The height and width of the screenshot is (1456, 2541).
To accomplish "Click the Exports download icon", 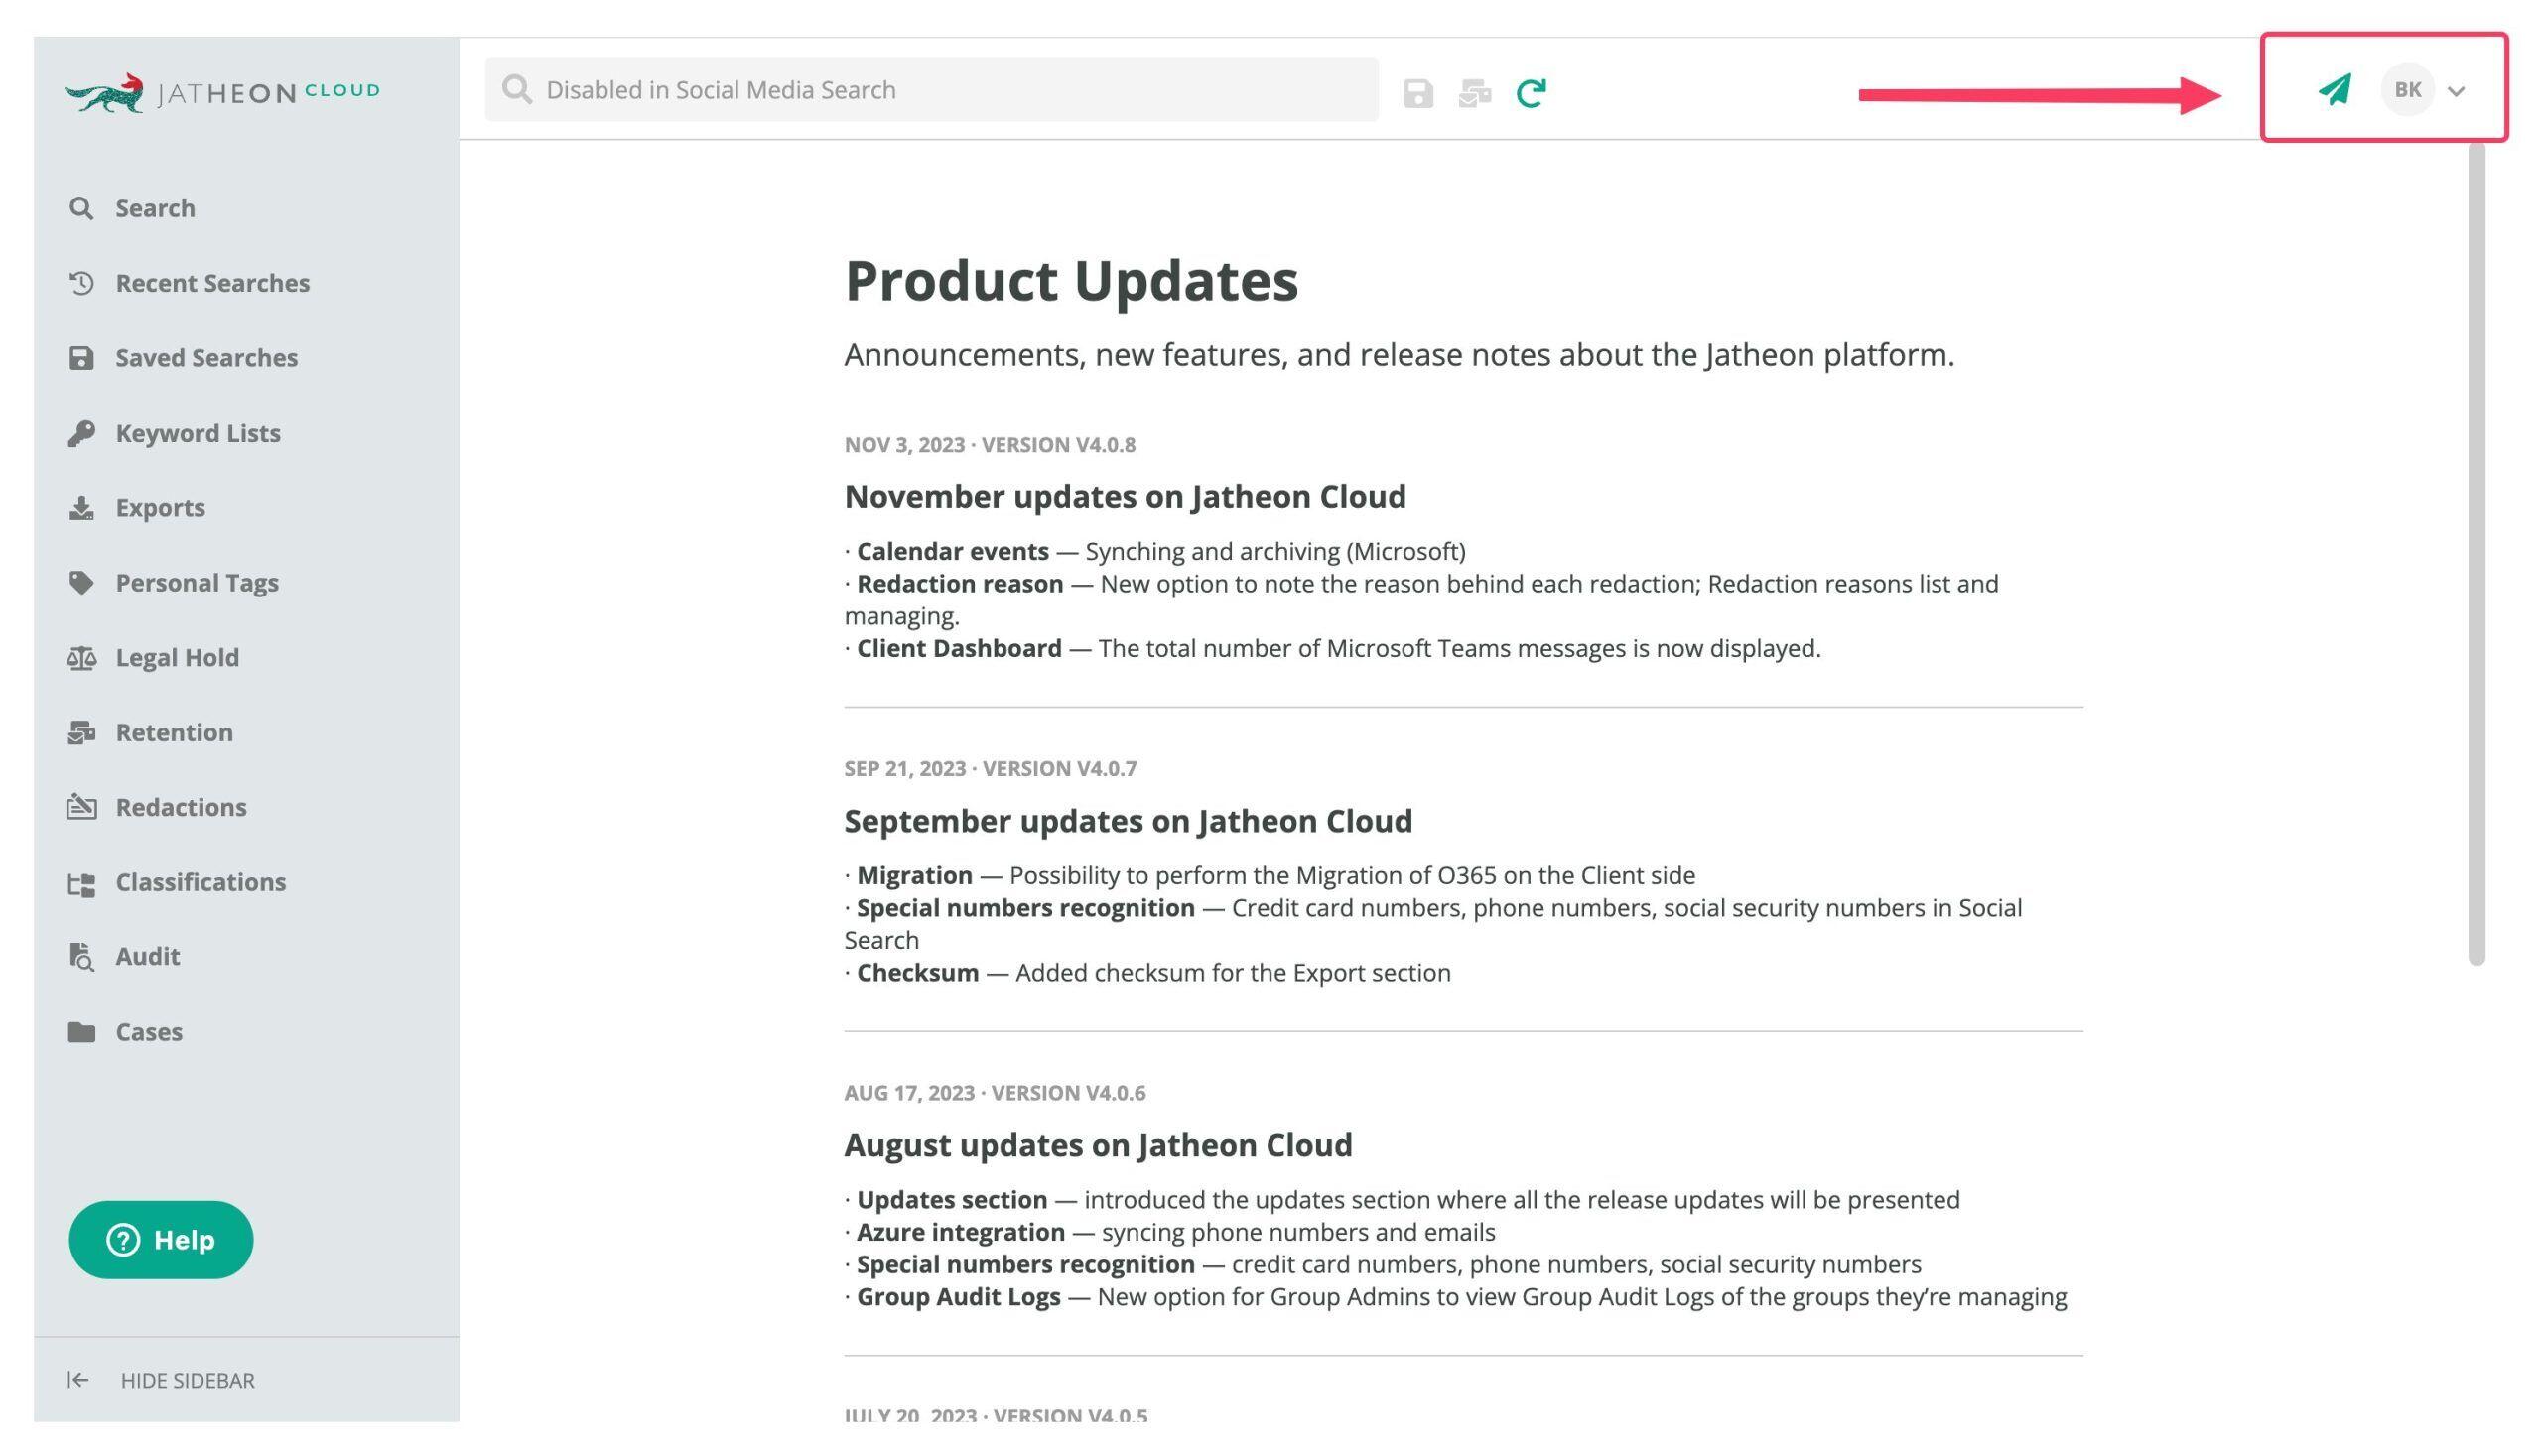I will pyautogui.click(x=81, y=508).
